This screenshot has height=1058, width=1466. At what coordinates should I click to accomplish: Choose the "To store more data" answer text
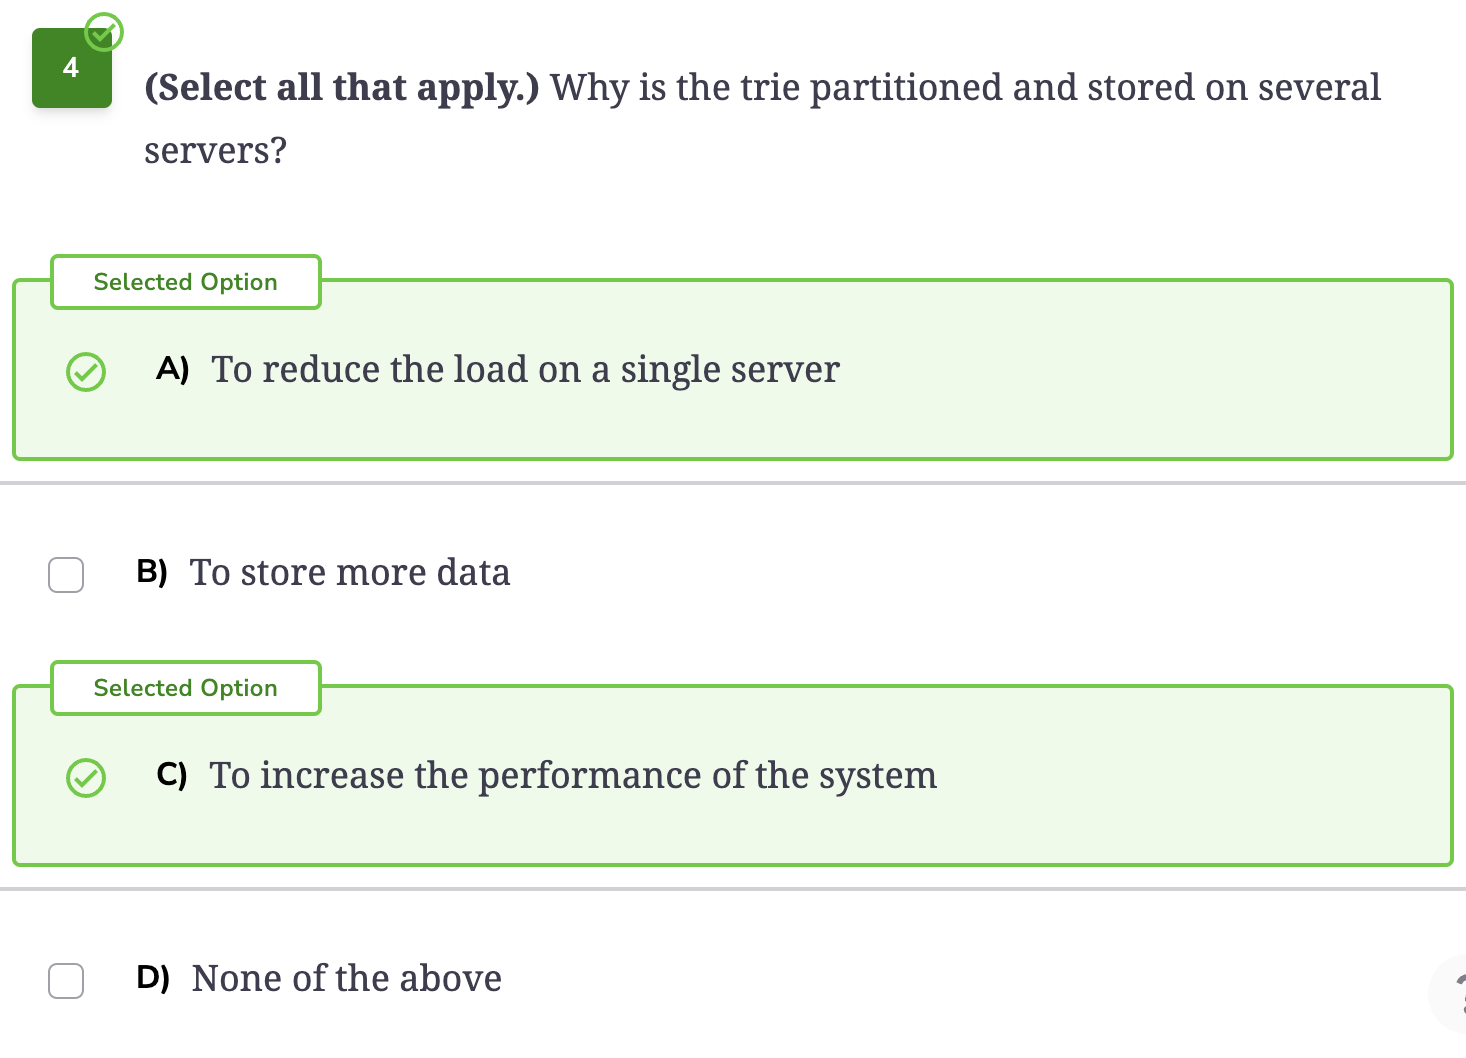[x=350, y=573]
